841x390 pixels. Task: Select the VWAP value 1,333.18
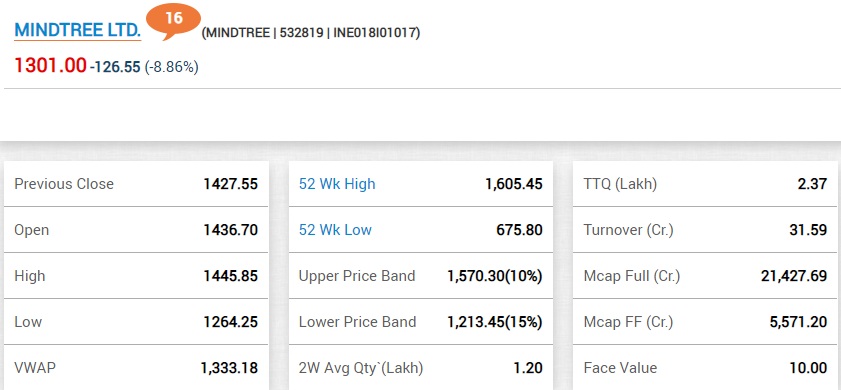pyautogui.click(x=229, y=368)
